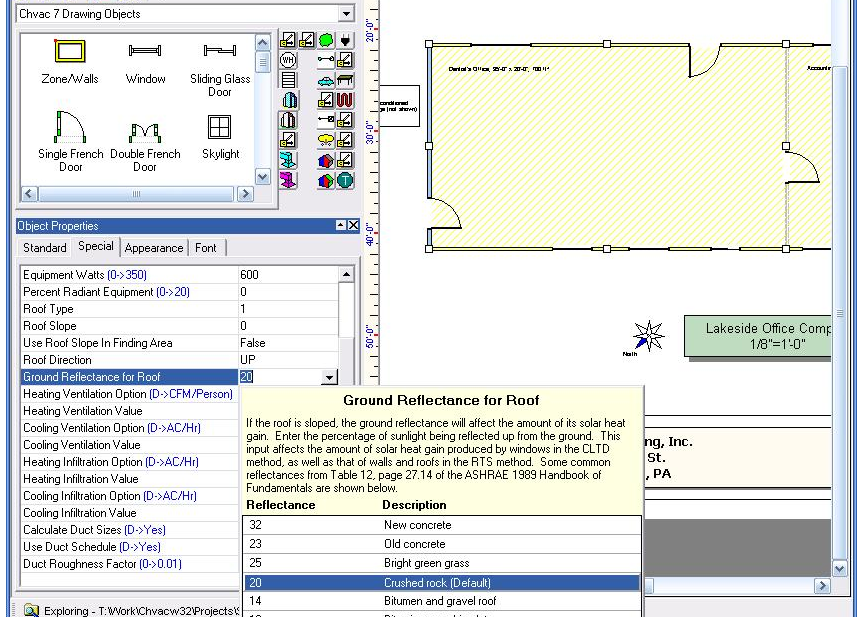Click the Roof Direction value UP
The height and width of the screenshot is (617, 857).
pos(288,360)
